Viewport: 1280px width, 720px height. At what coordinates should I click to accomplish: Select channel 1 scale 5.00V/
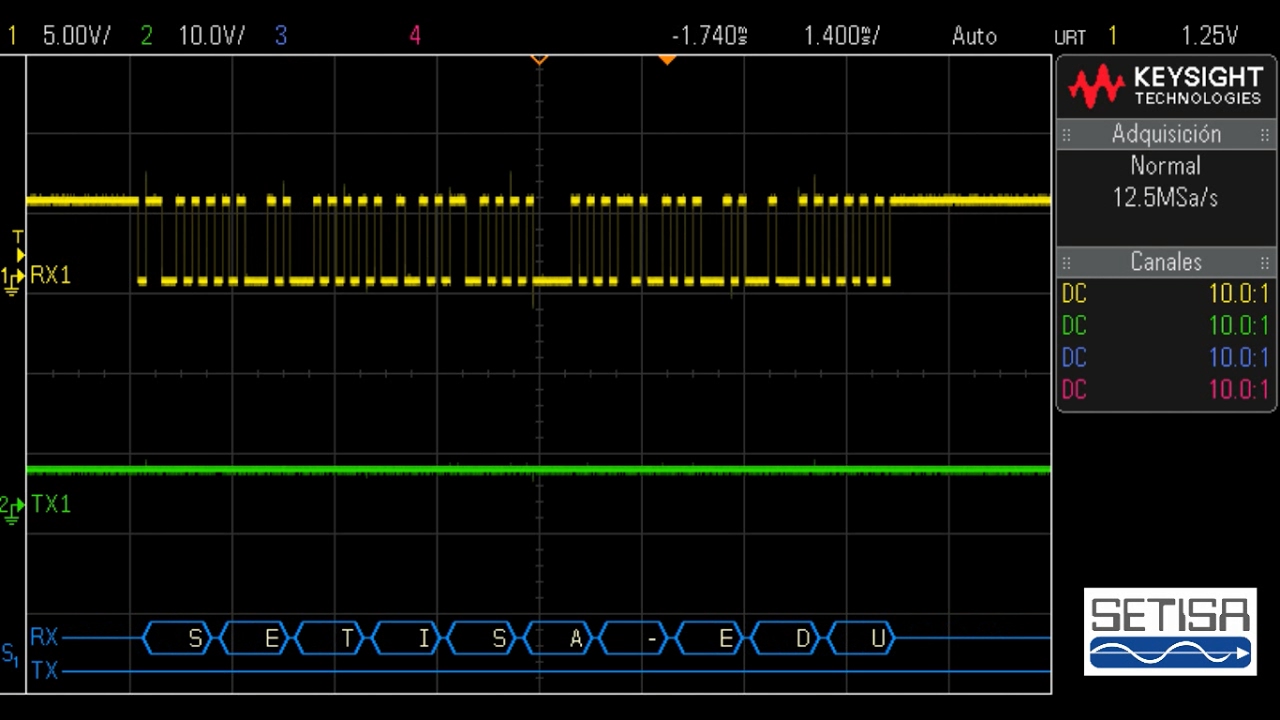point(76,36)
